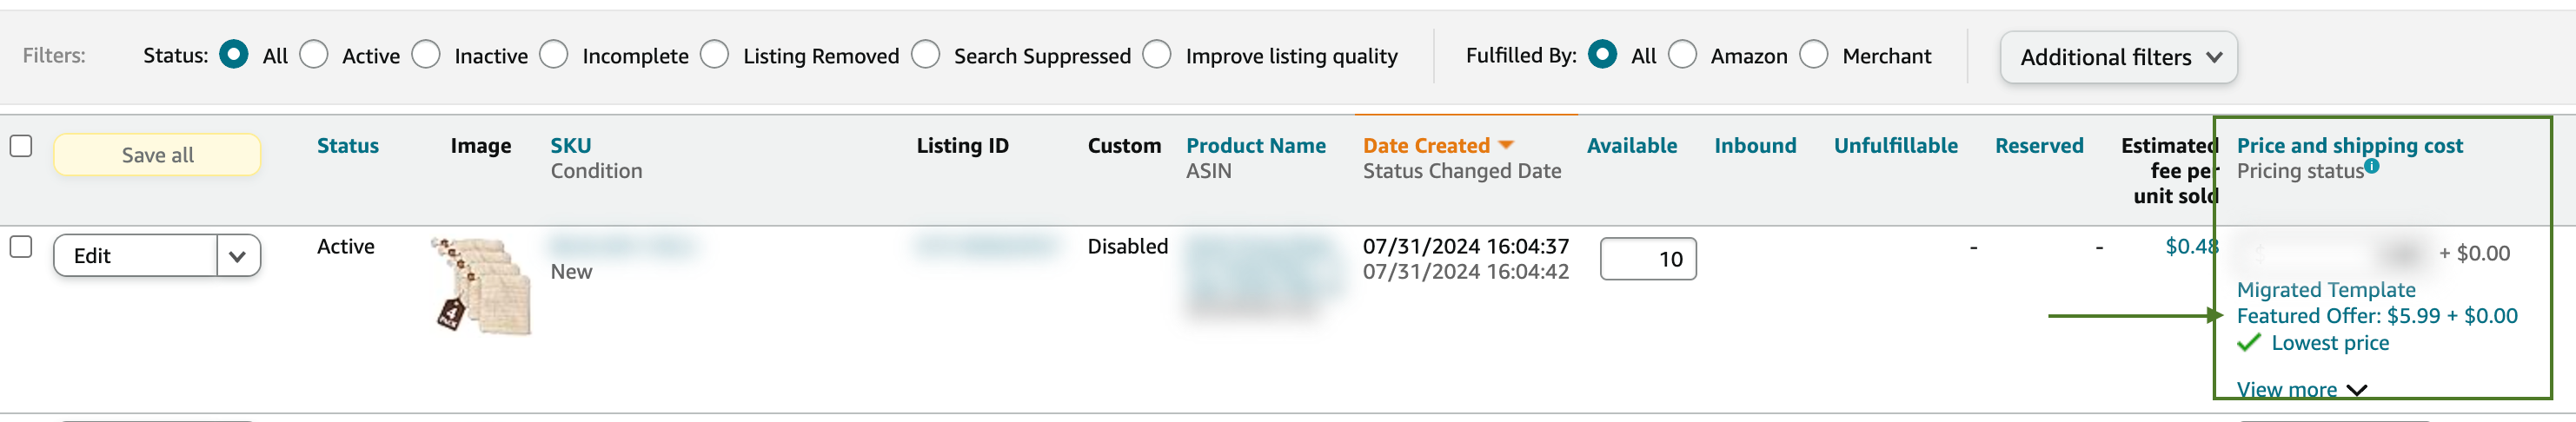Open the product thumbnail image

click(482, 285)
